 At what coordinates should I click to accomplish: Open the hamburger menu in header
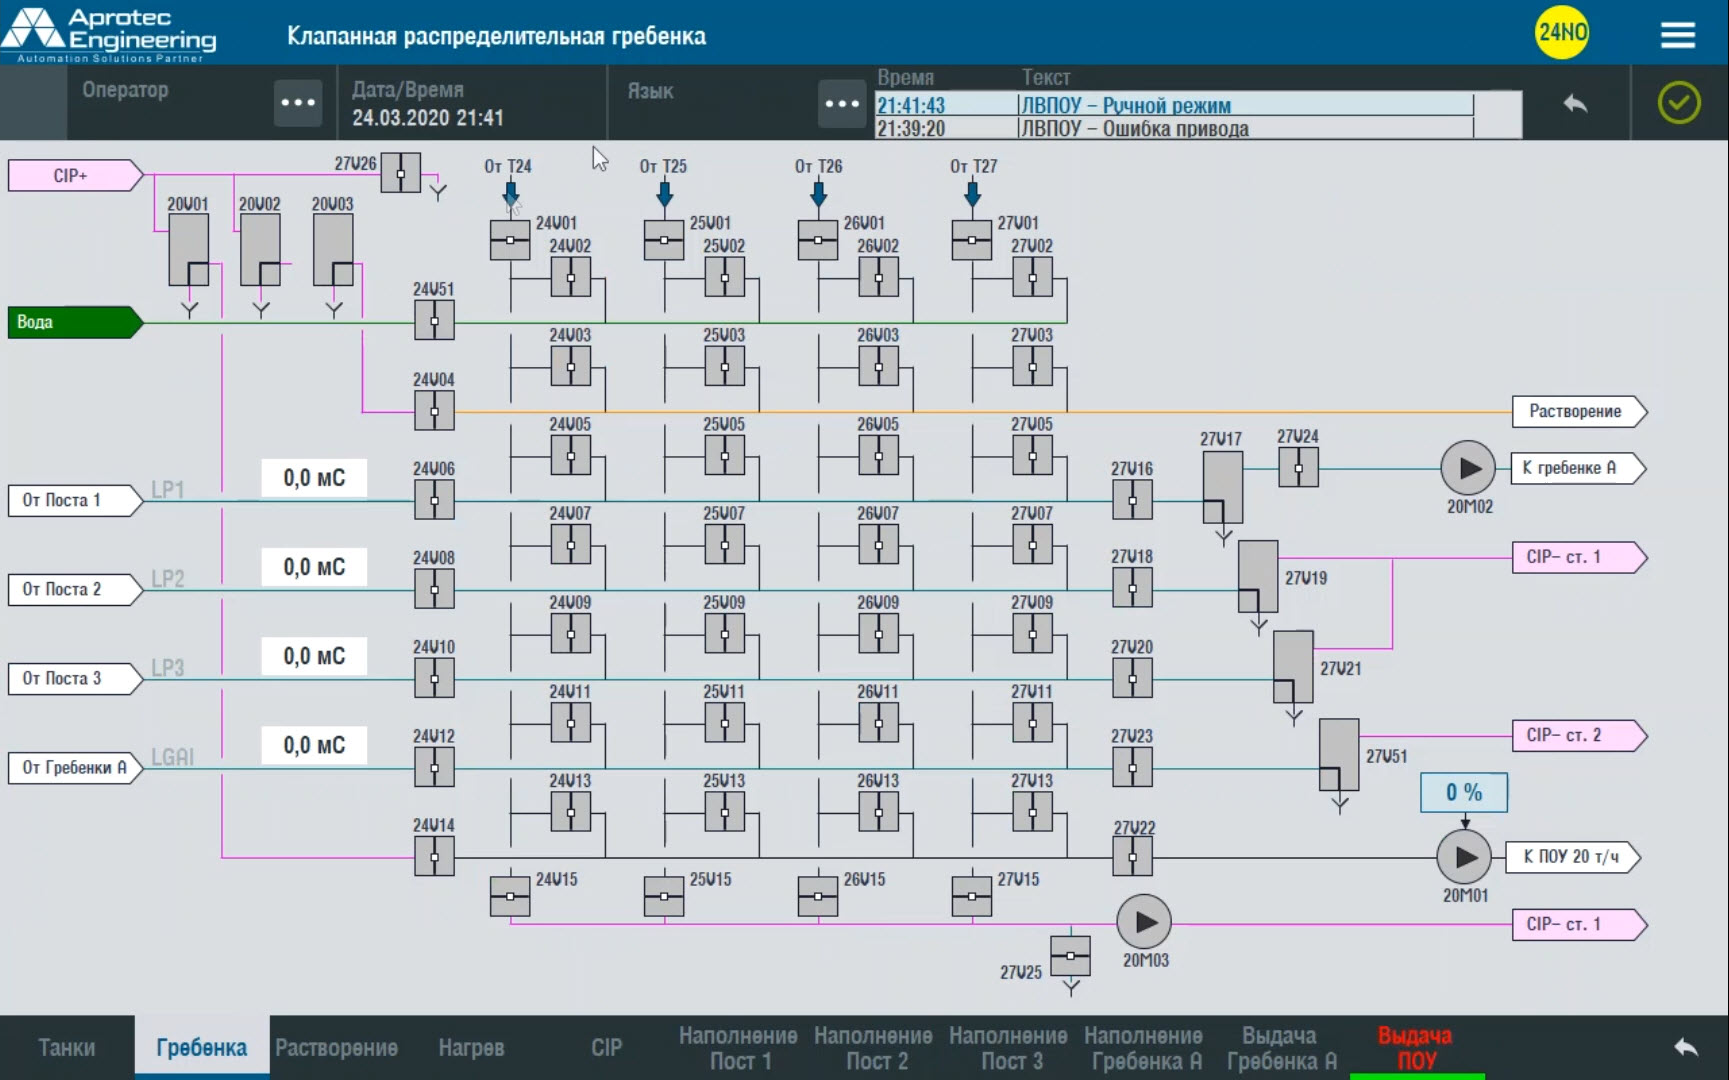1677,35
